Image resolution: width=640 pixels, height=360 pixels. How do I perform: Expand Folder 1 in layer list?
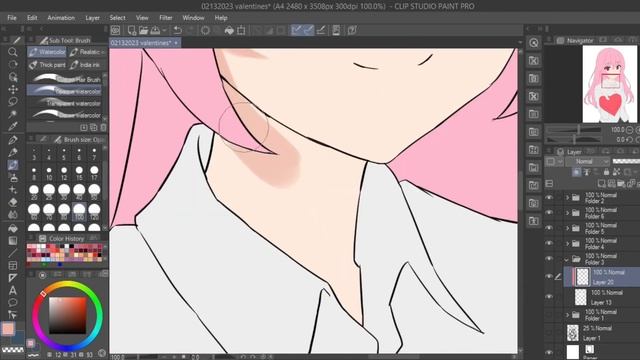(x=567, y=315)
